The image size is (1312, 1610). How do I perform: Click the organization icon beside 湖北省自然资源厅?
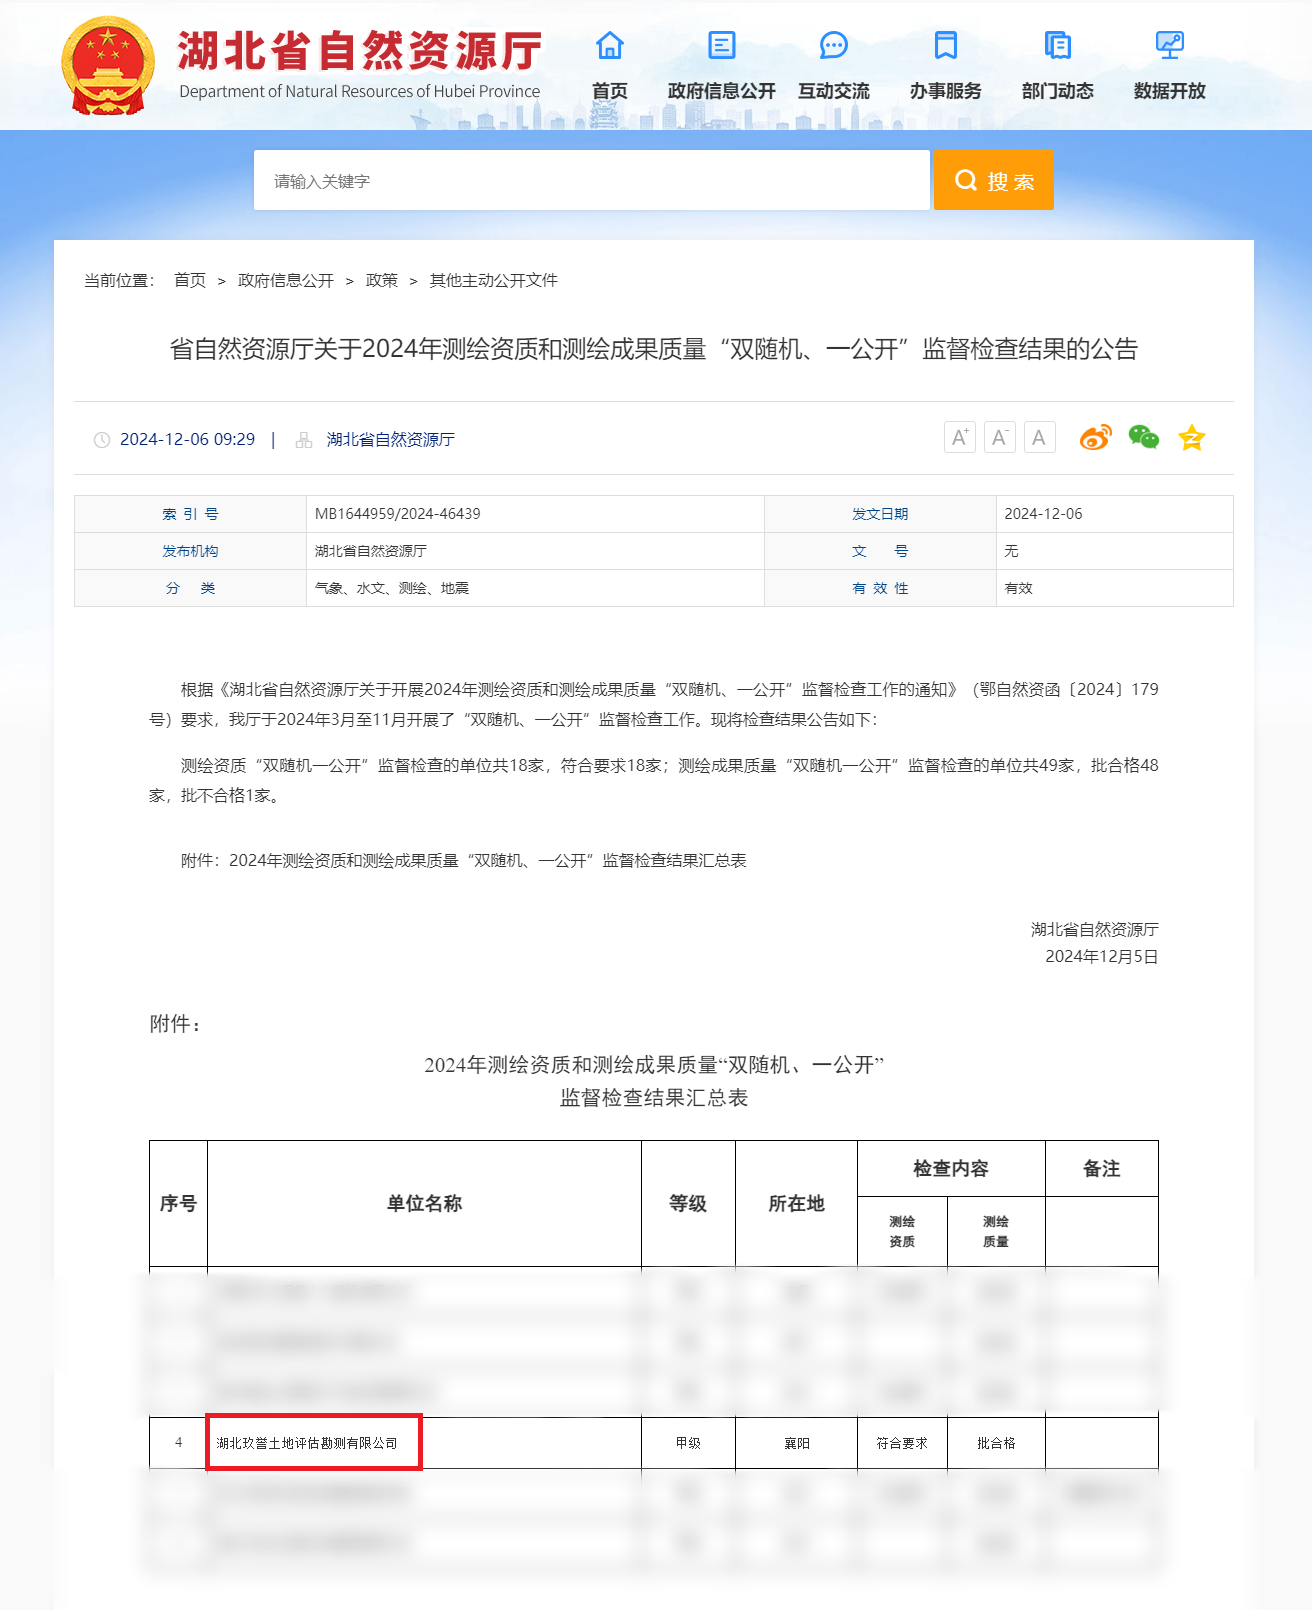(x=304, y=440)
